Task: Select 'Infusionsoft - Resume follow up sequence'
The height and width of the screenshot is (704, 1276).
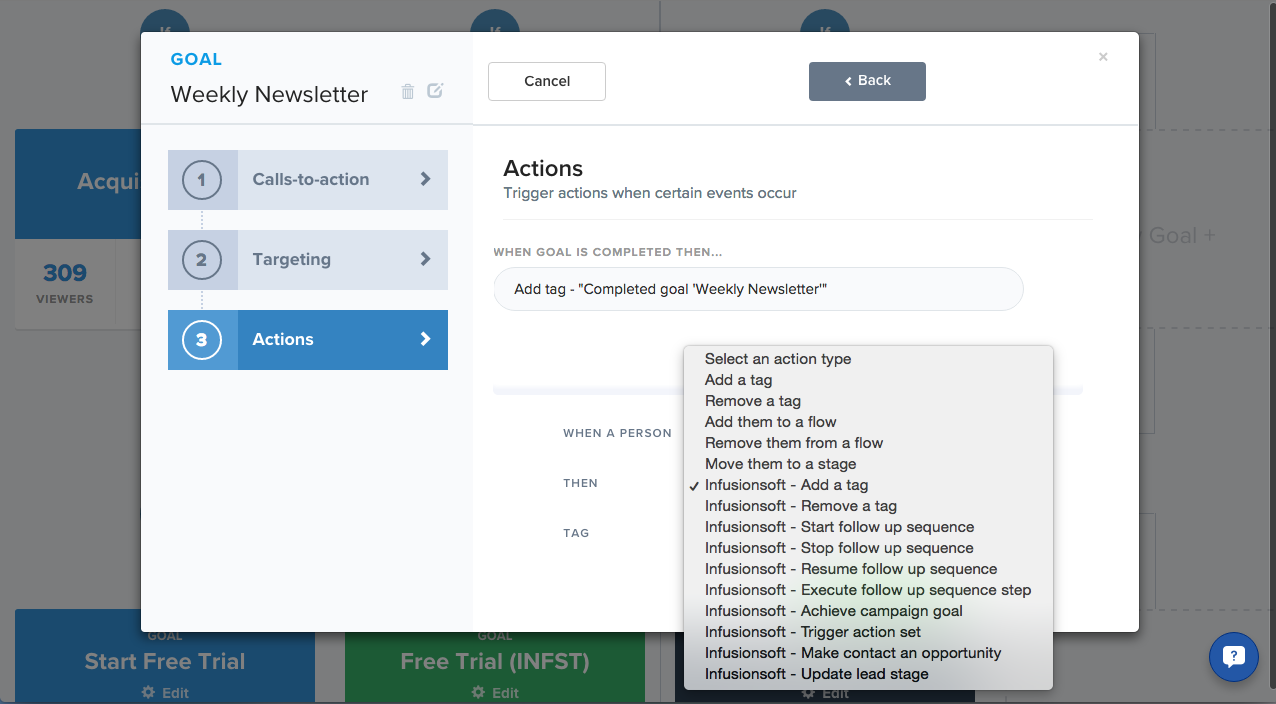Action: [868, 569]
